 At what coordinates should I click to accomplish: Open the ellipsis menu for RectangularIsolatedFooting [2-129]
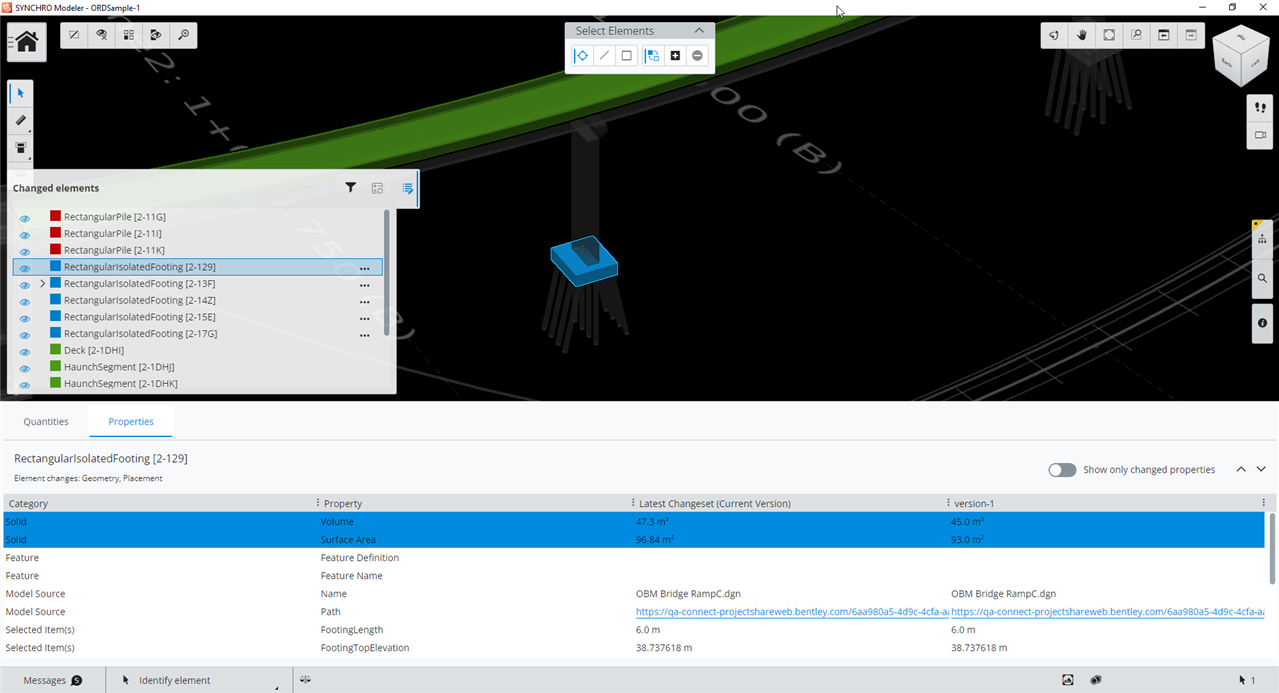pos(364,267)
